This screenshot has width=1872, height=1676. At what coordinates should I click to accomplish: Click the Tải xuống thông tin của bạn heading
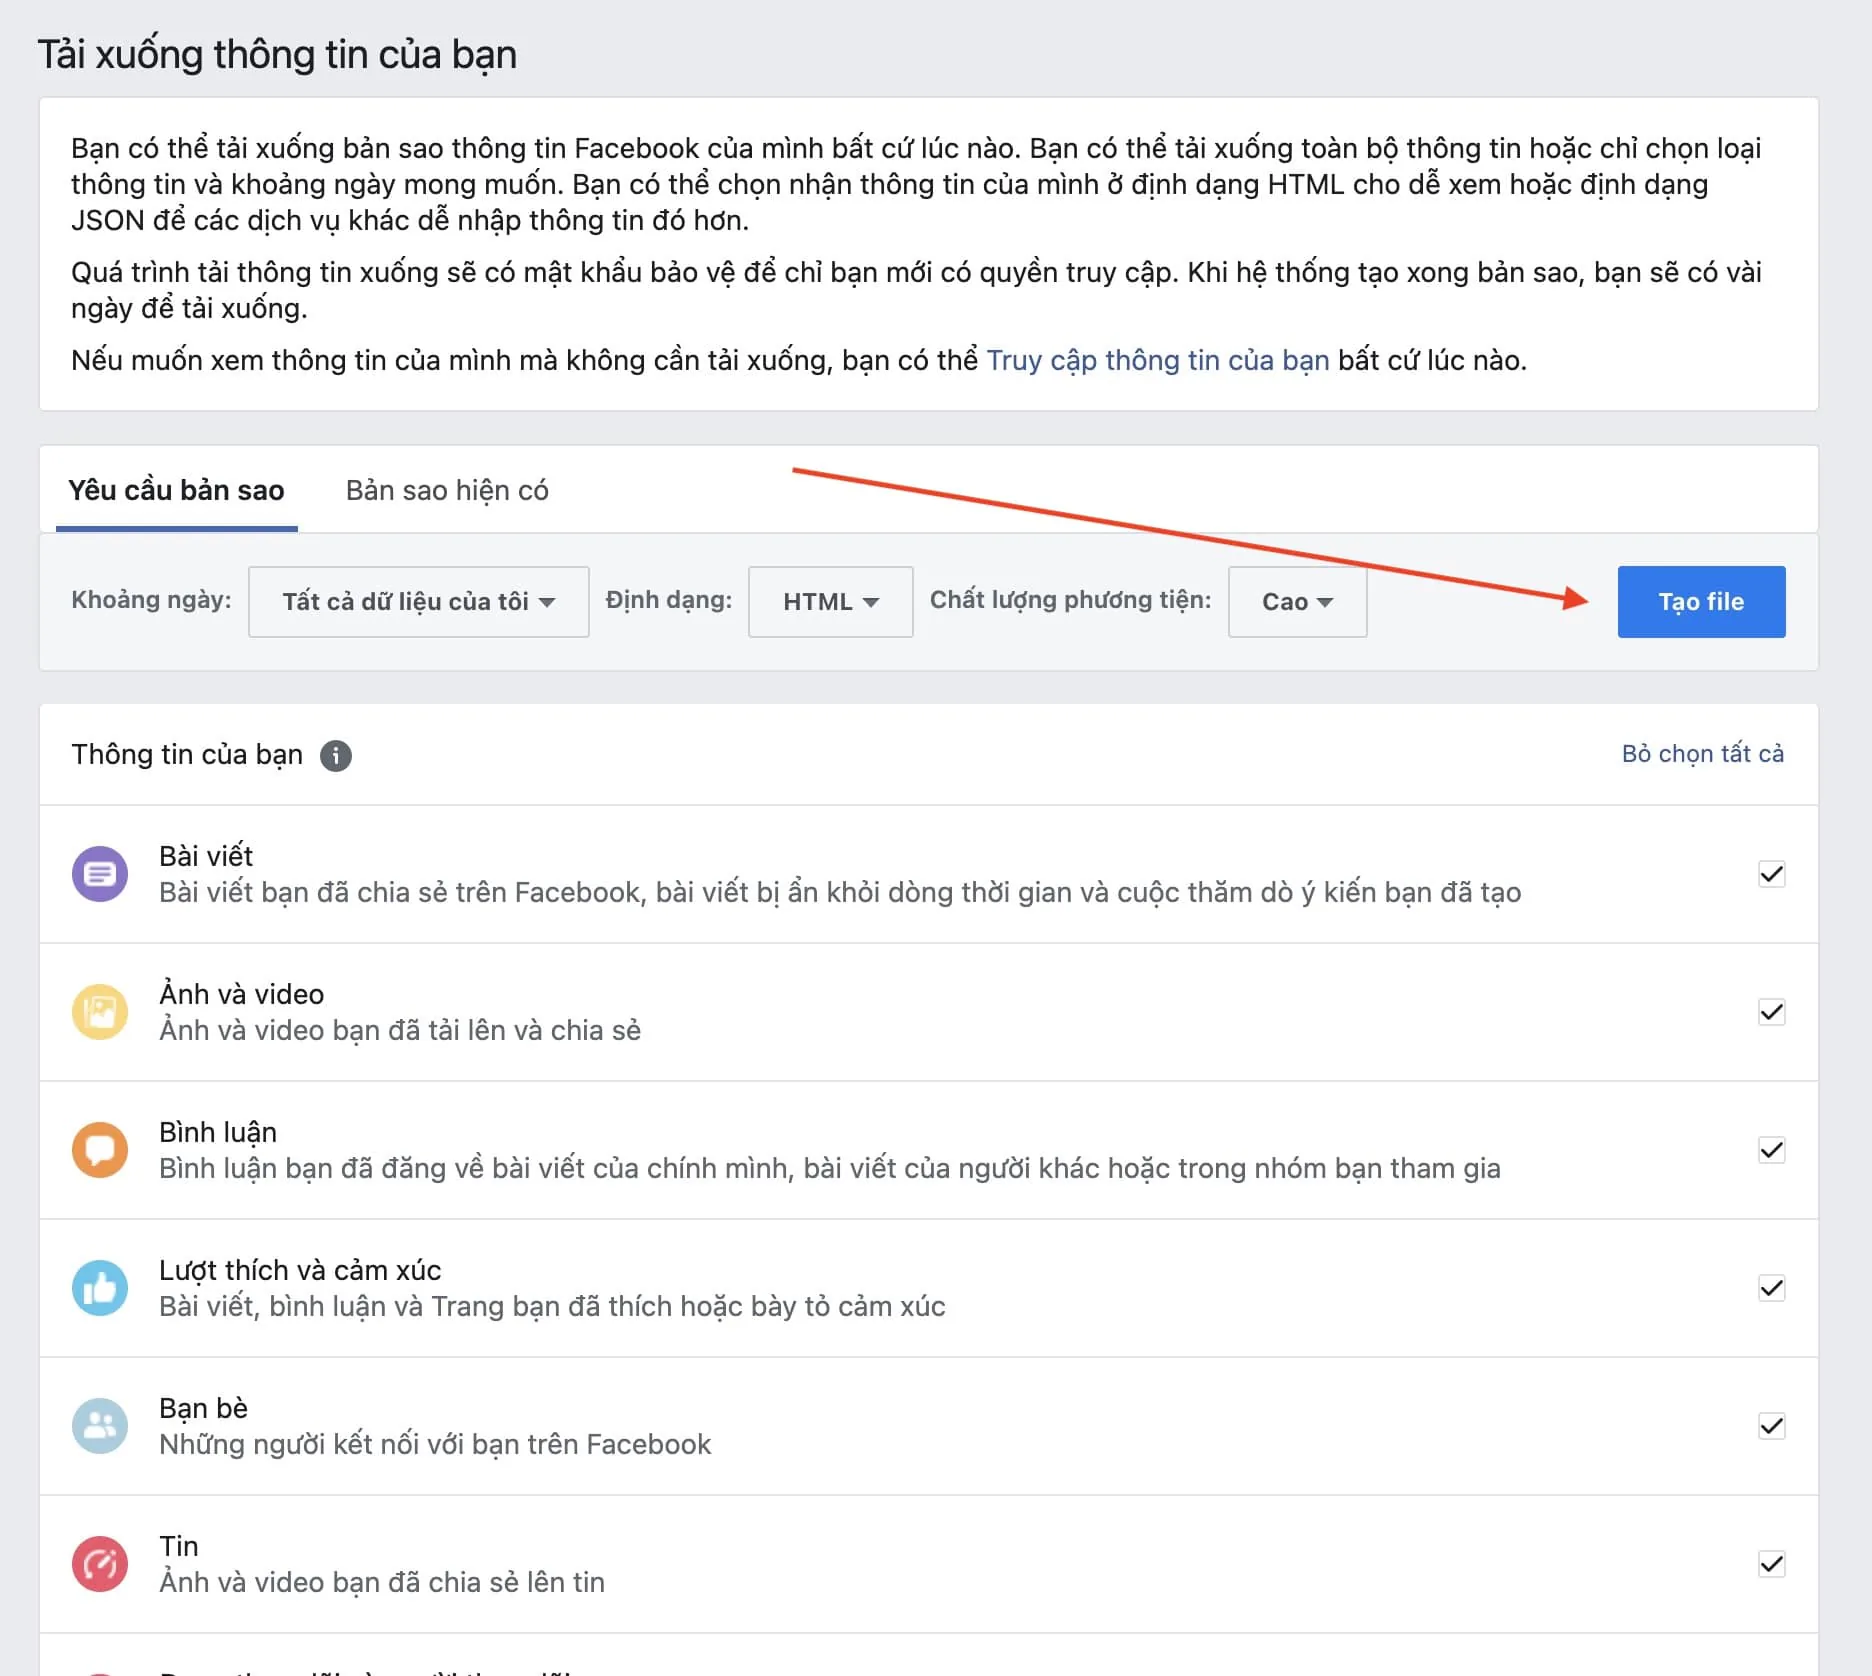[277, 54]
